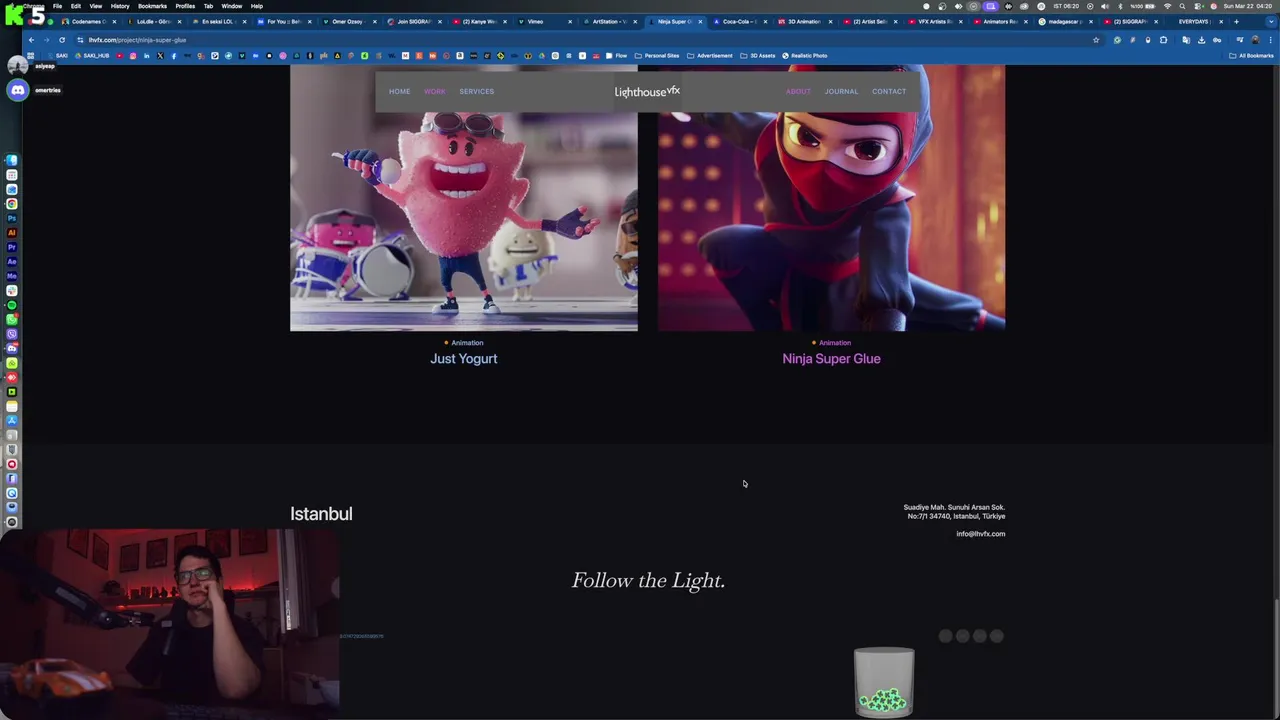
Task: Switch to the EVERYDAYS tab
Action: click(x=1193, y=22)
